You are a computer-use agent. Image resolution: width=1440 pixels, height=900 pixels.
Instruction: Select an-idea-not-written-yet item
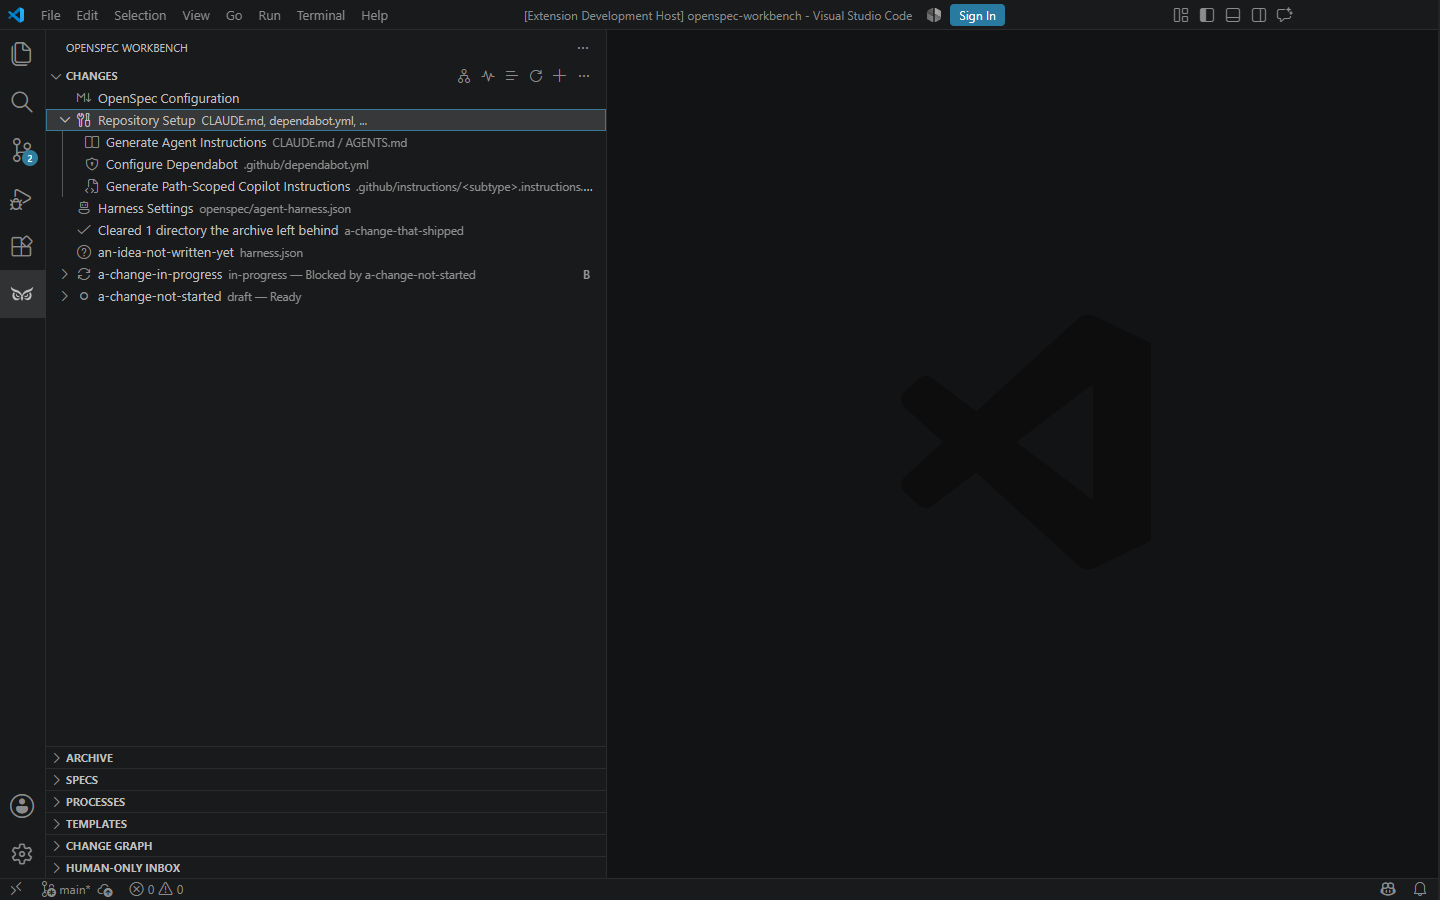(326, 252)
